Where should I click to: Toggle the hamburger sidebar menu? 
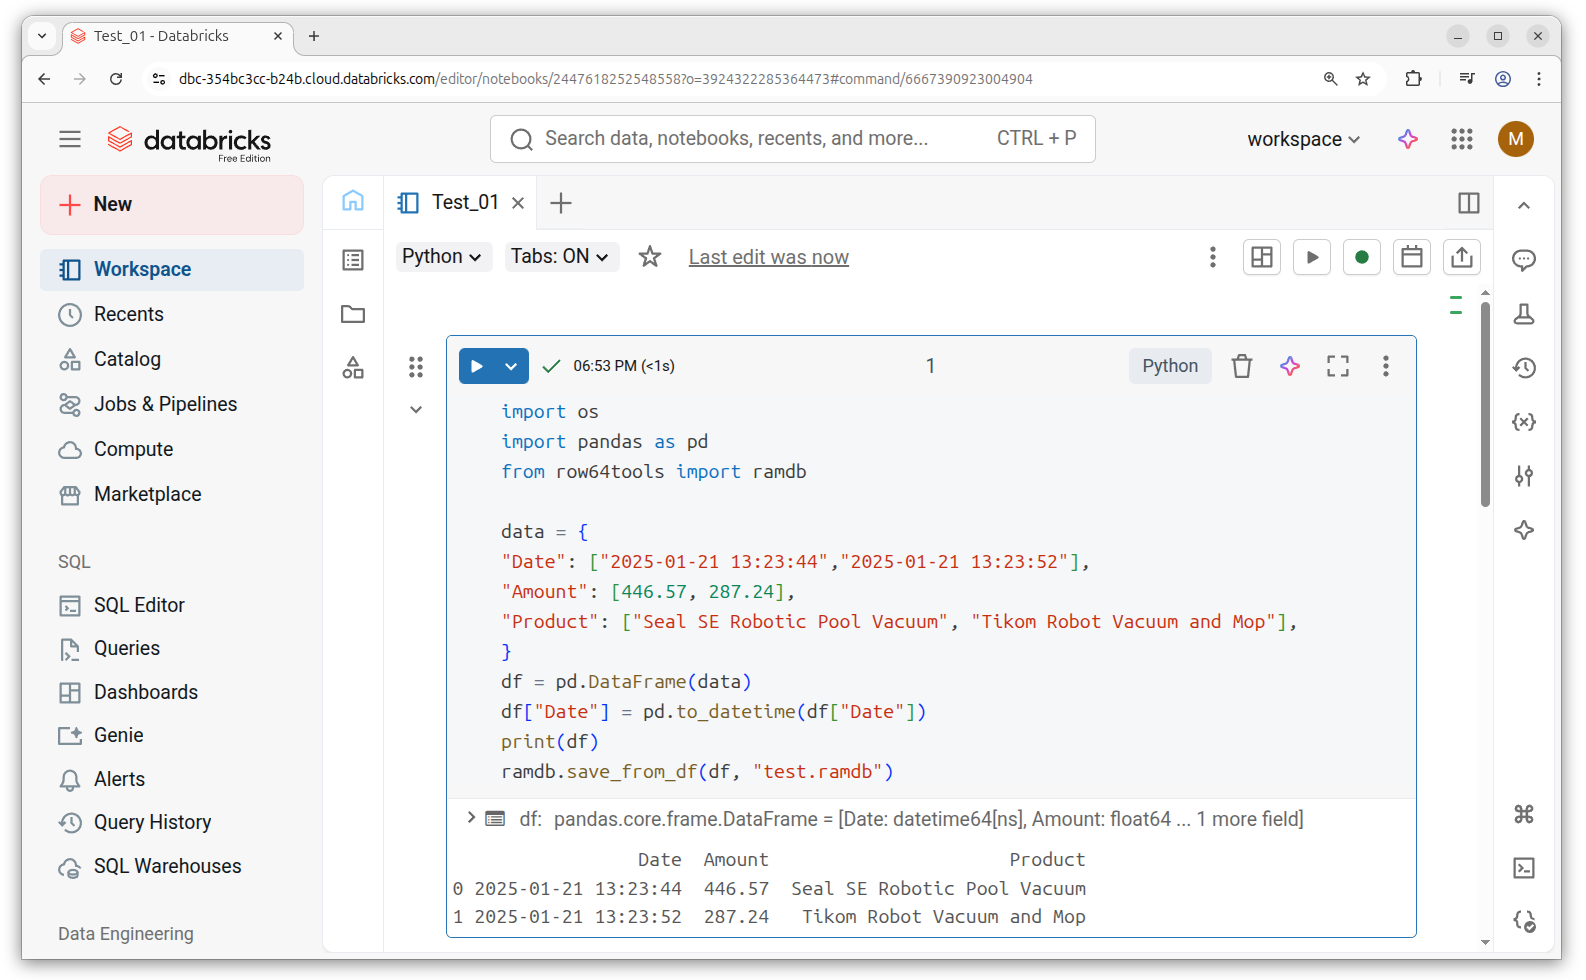70,139
